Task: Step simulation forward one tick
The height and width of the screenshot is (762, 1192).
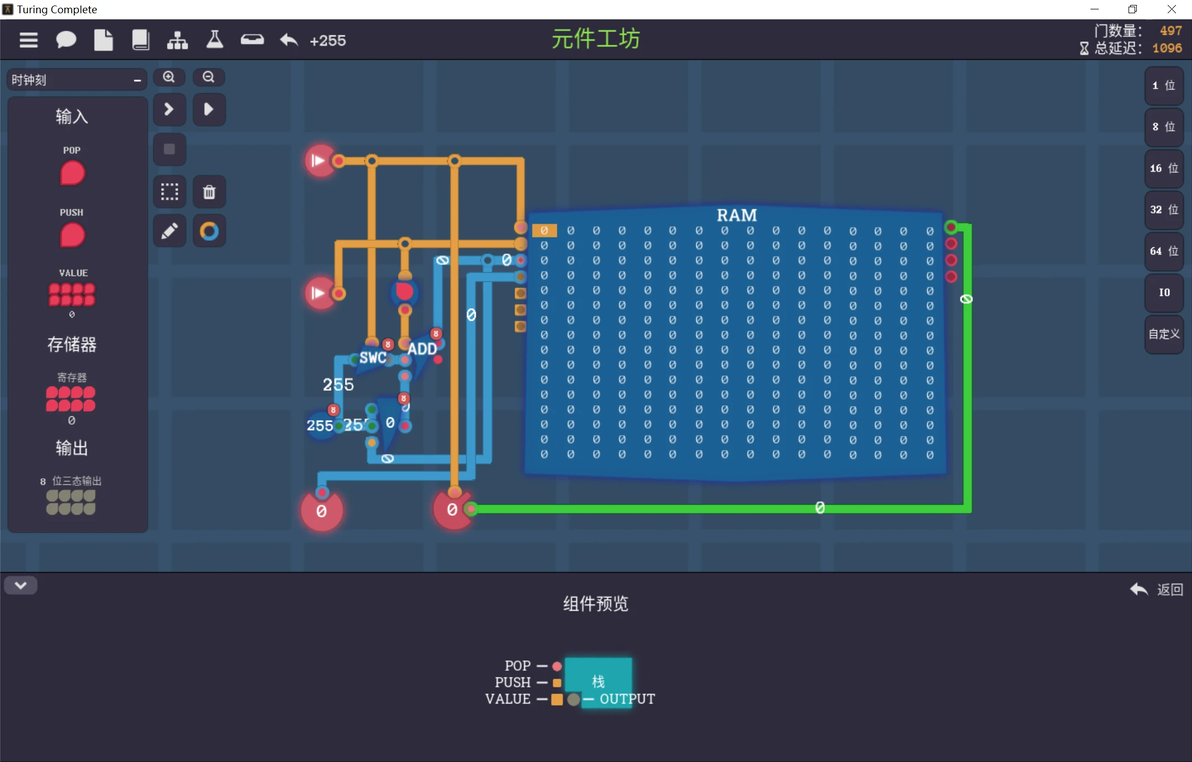Action: point(169,110)
